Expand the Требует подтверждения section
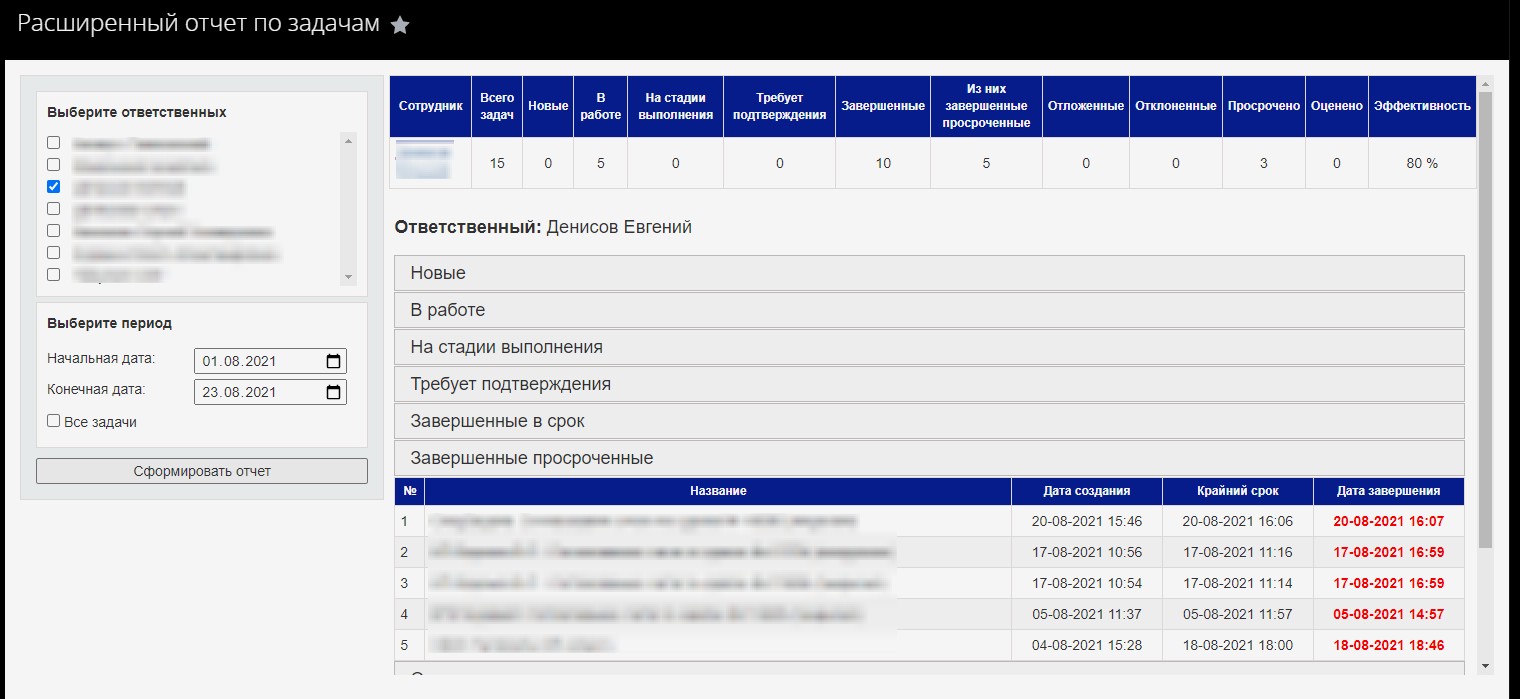1520x699 pixels. coord(928,384)
